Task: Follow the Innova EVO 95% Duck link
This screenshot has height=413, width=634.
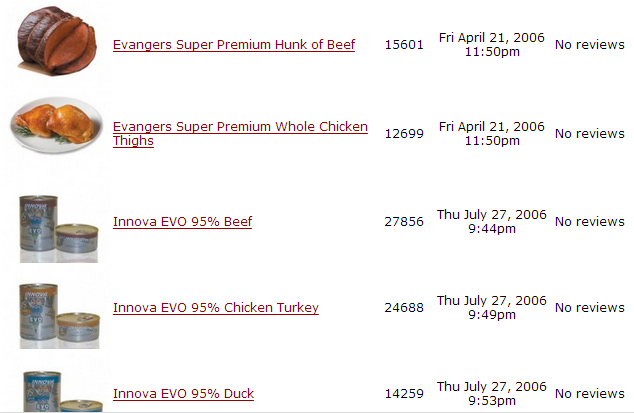Action: (x=183, y=394)
